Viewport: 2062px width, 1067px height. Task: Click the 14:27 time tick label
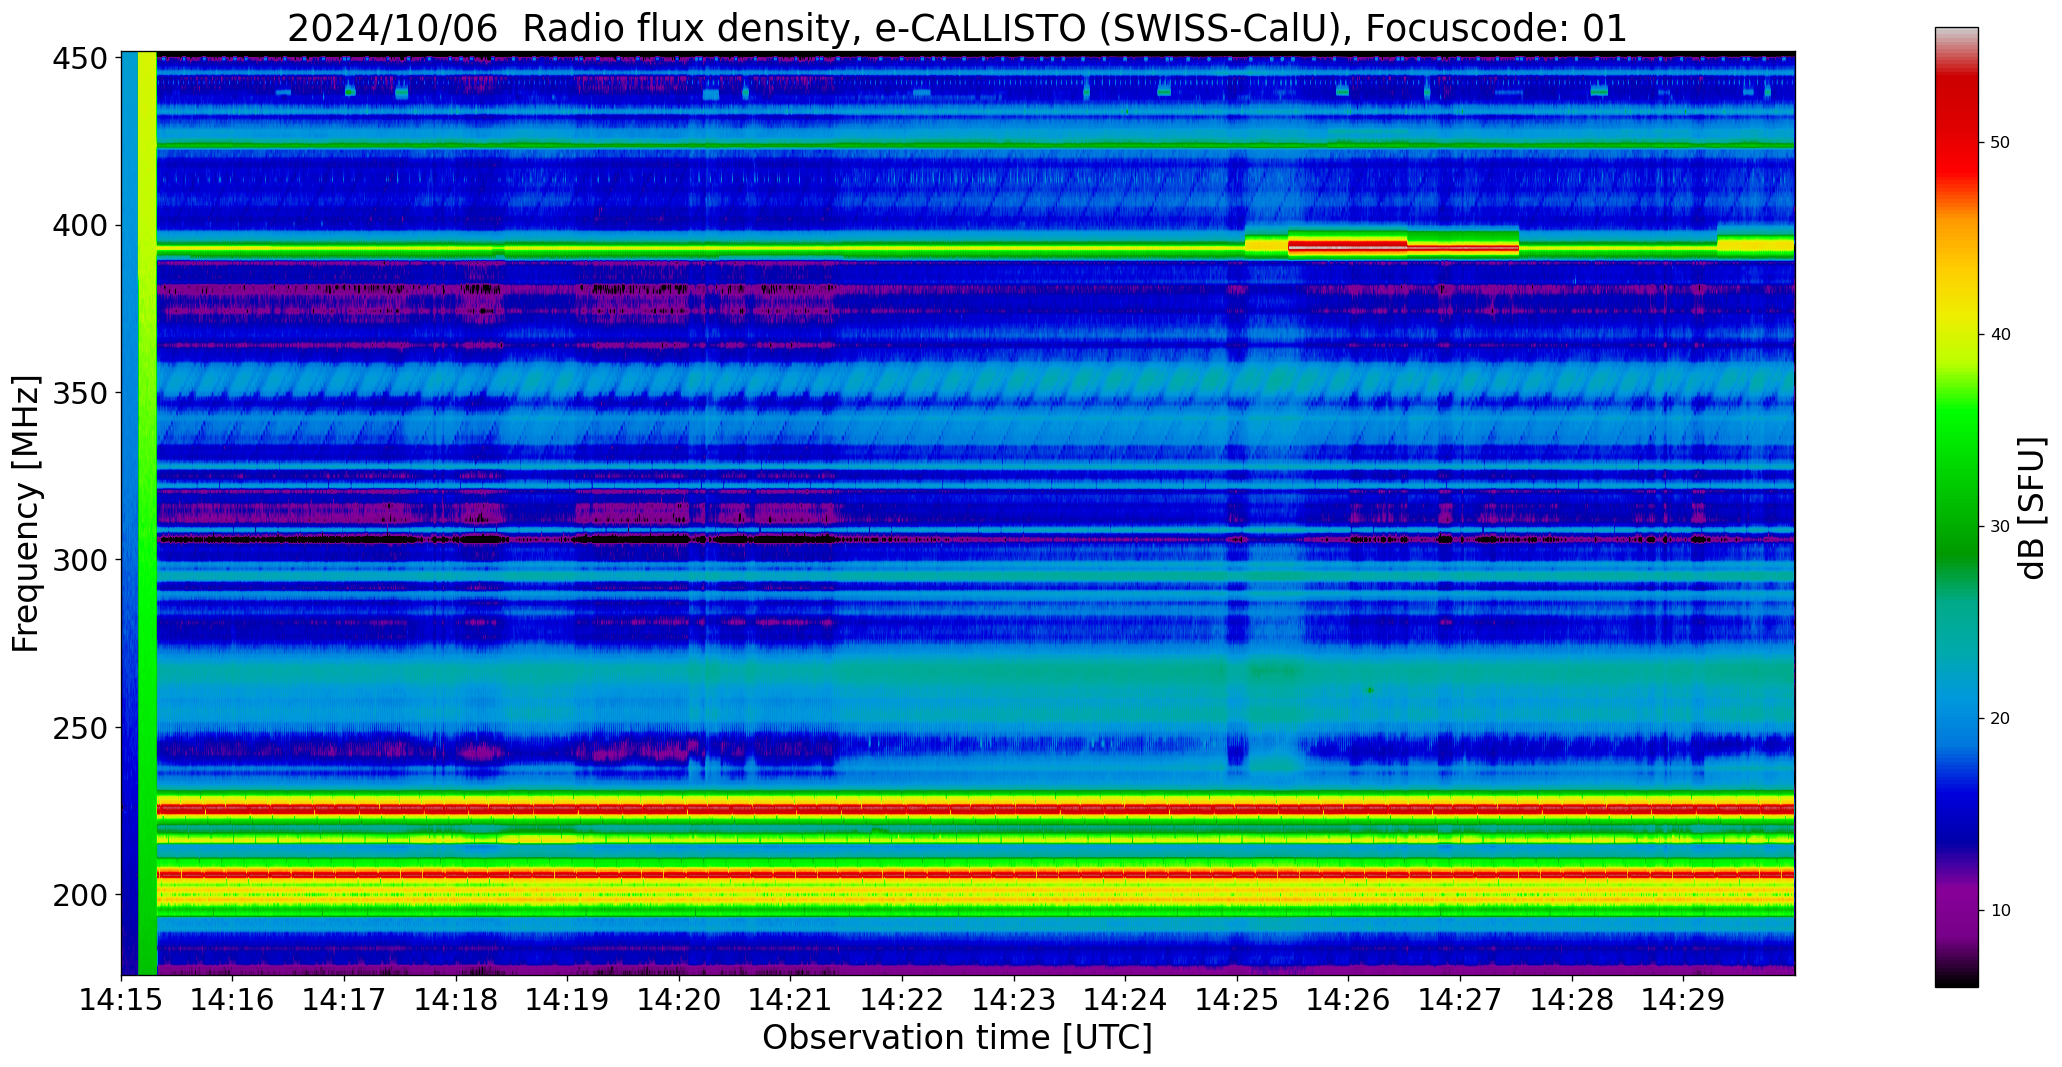1460,999
